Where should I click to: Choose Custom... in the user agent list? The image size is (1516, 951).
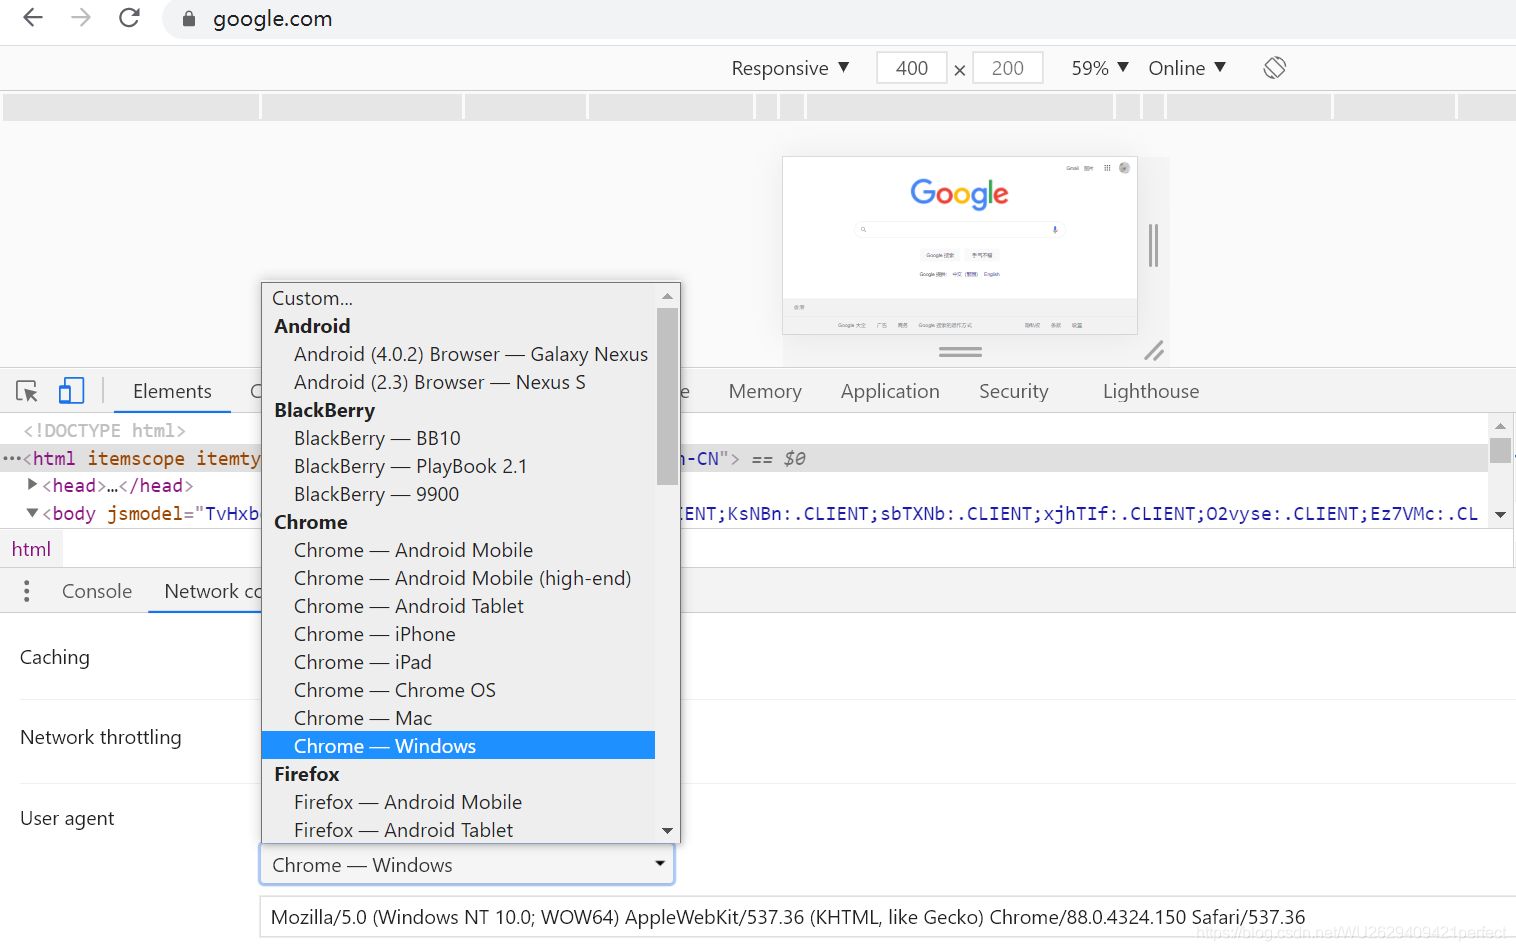(x=458, y=298)
